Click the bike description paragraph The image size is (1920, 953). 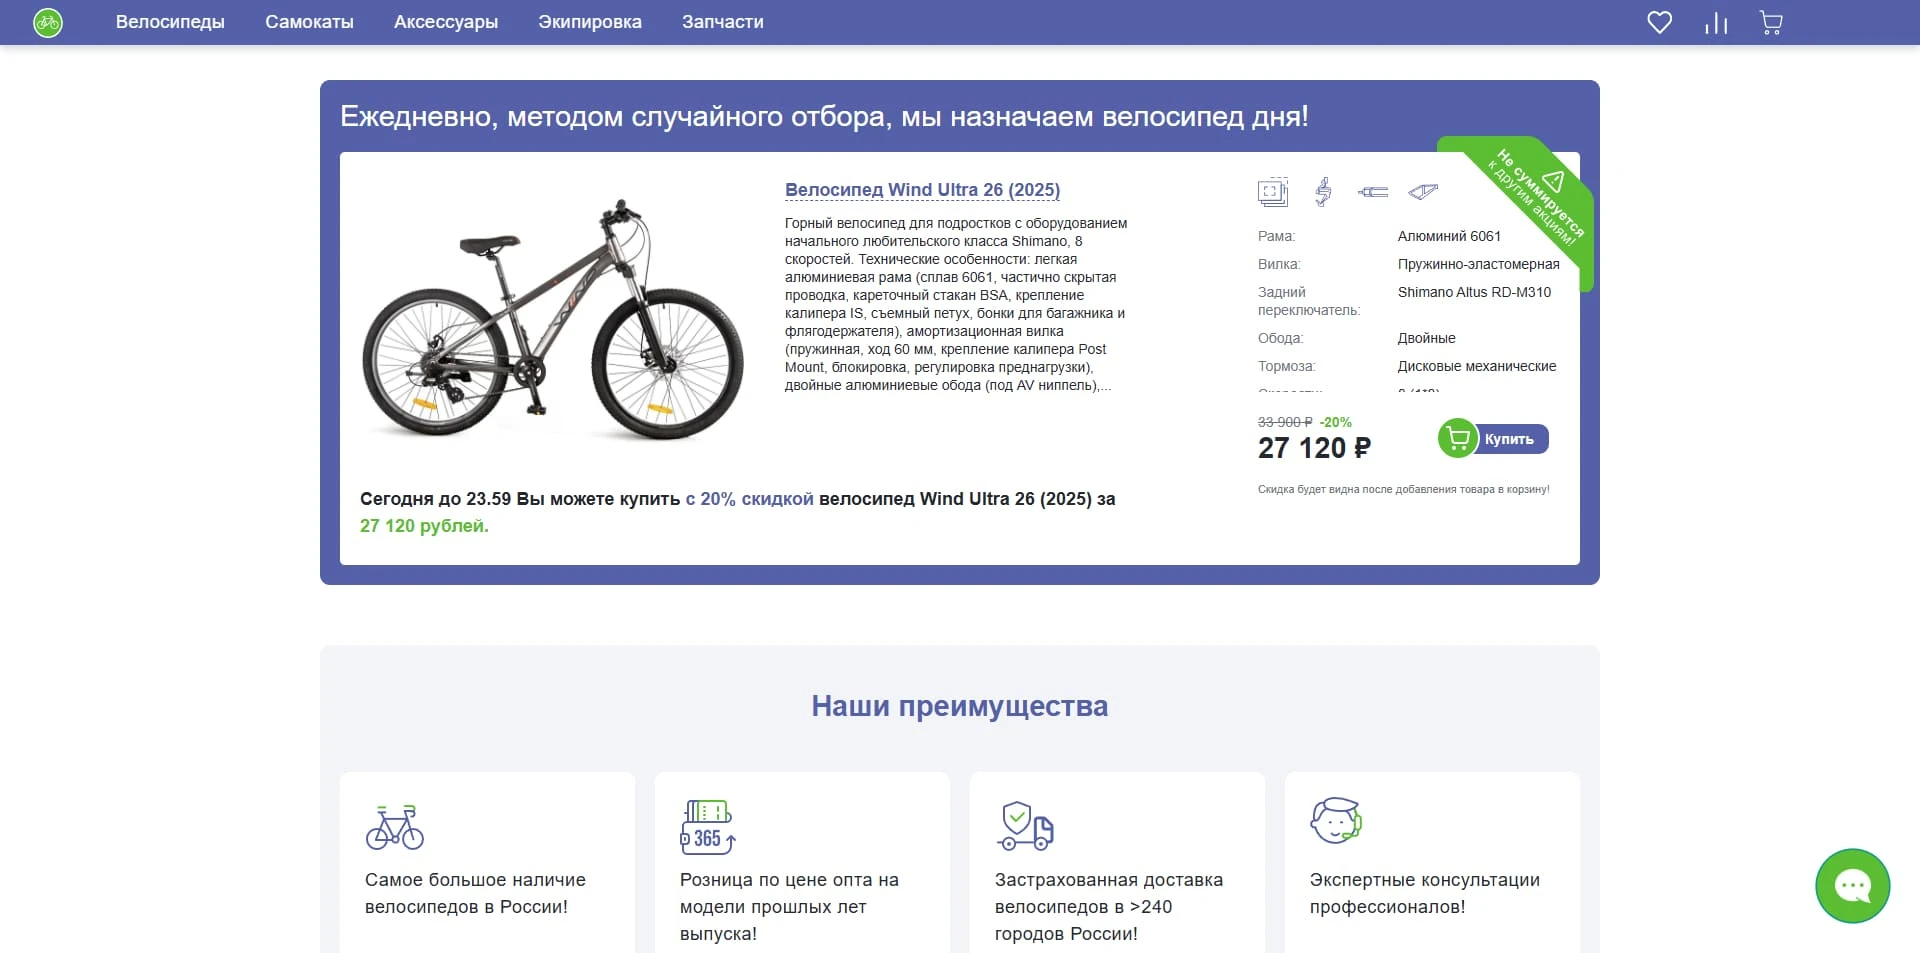[956, 304]
